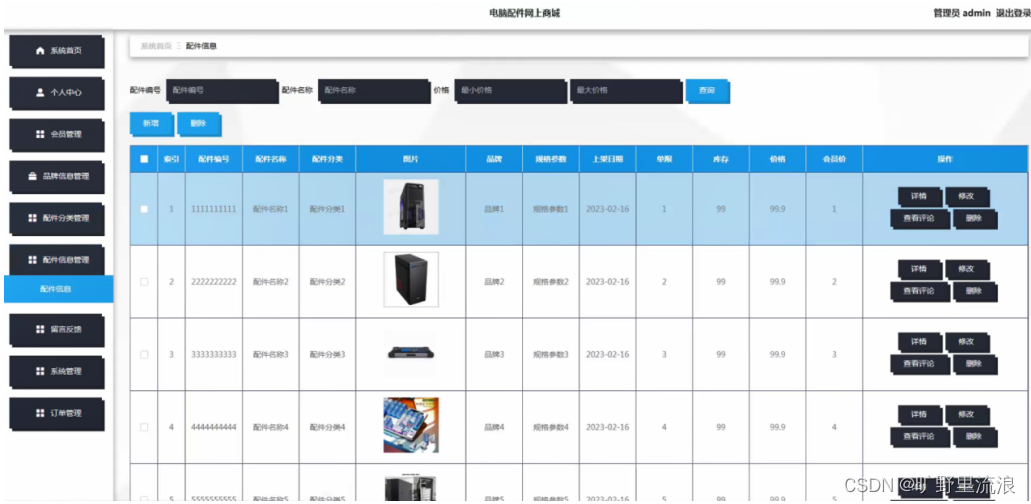Expand 配件分类管理 sidebar menu
Viewport: 1031px width, 504px height.
(x=57, y=218)
